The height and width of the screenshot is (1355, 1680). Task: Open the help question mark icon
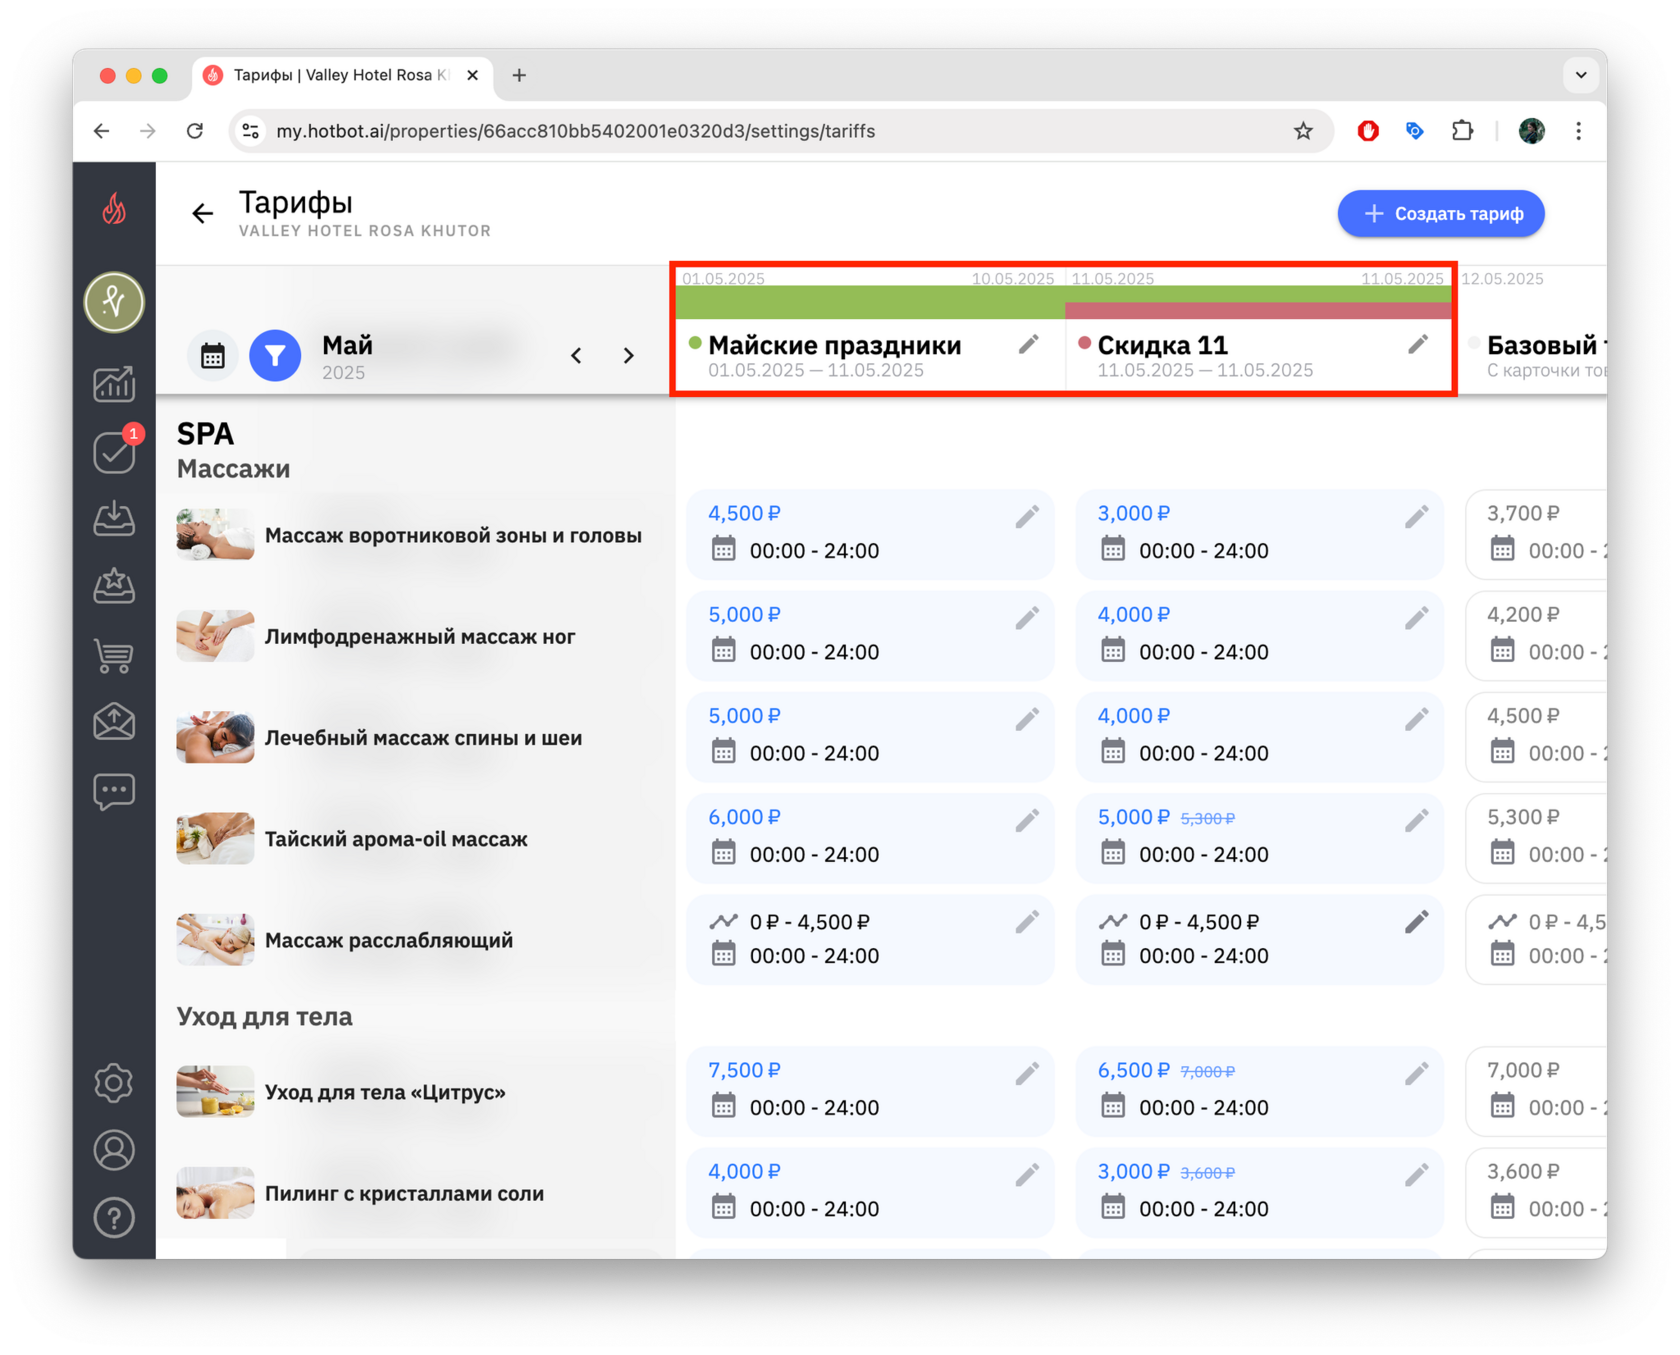pos(114,1218)
